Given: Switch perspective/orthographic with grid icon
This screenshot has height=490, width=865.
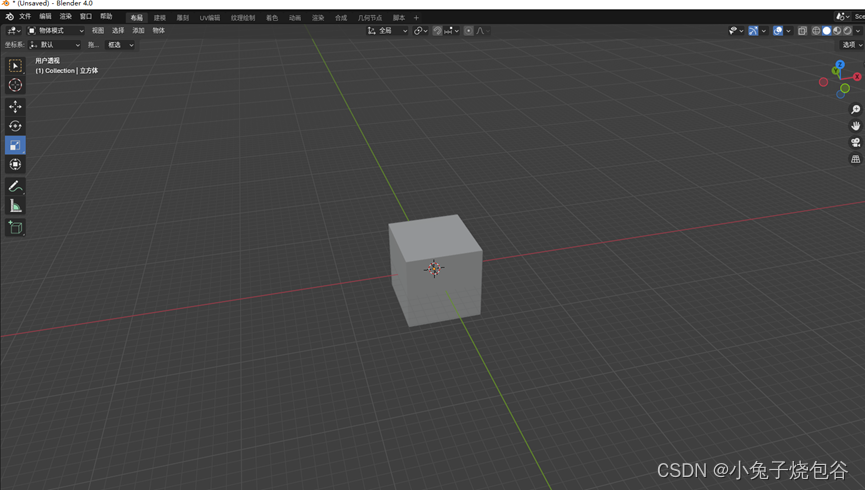Looking at the screenshot, I should click(x=855, y=159).
